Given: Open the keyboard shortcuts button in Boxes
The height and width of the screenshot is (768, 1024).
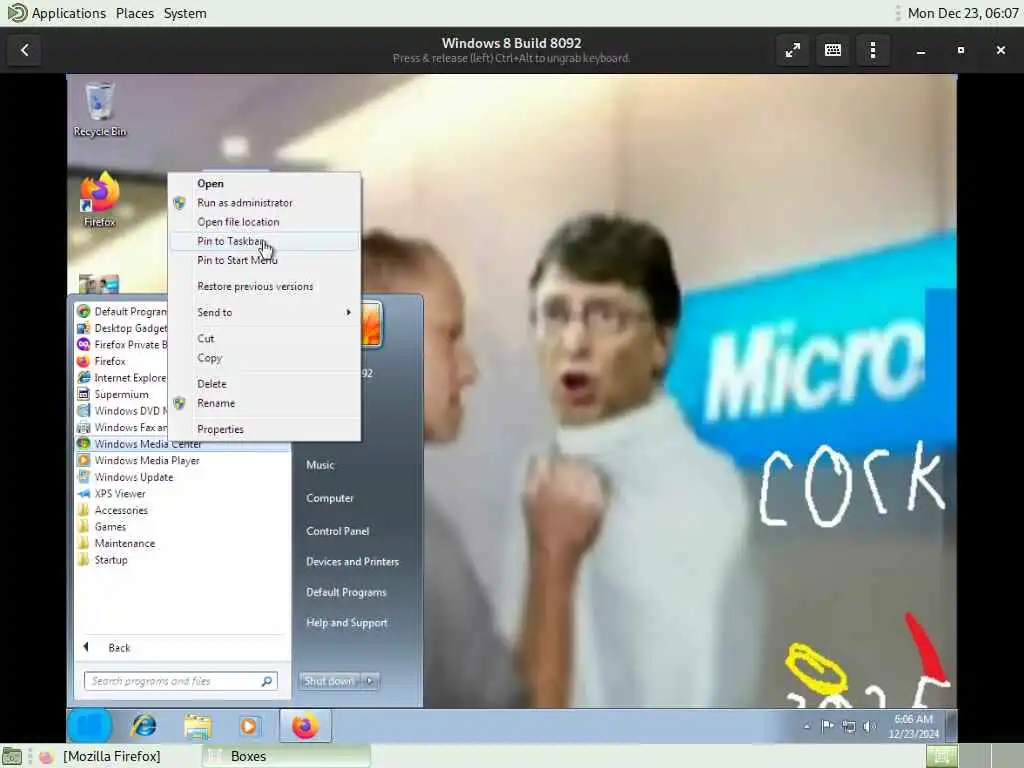Looking at the screenshot, I should click(x=833, y=50).
